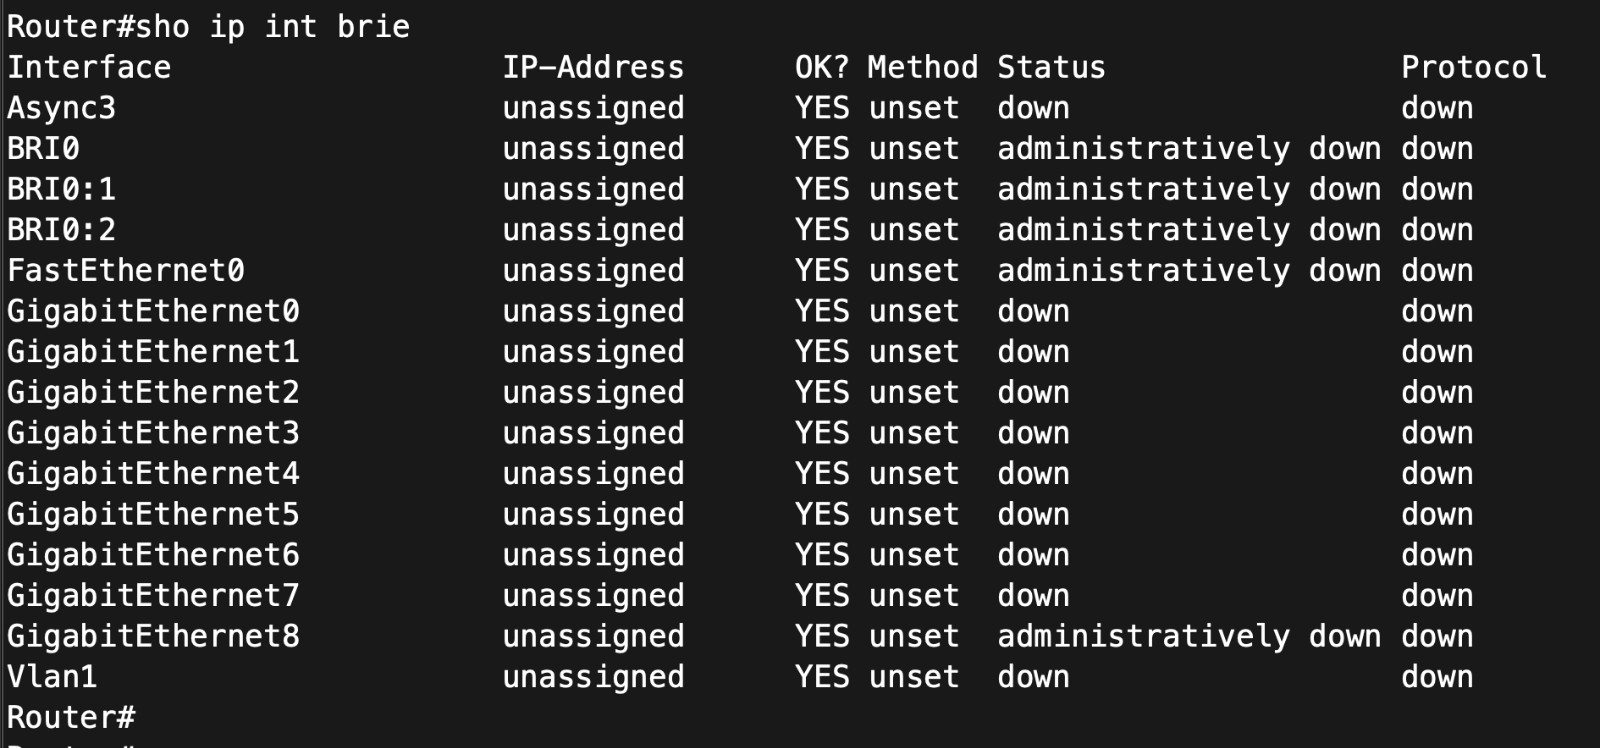Screen dimensions: 1600x748
Task: Click the Status column header
Action: tap(1051, 68)
